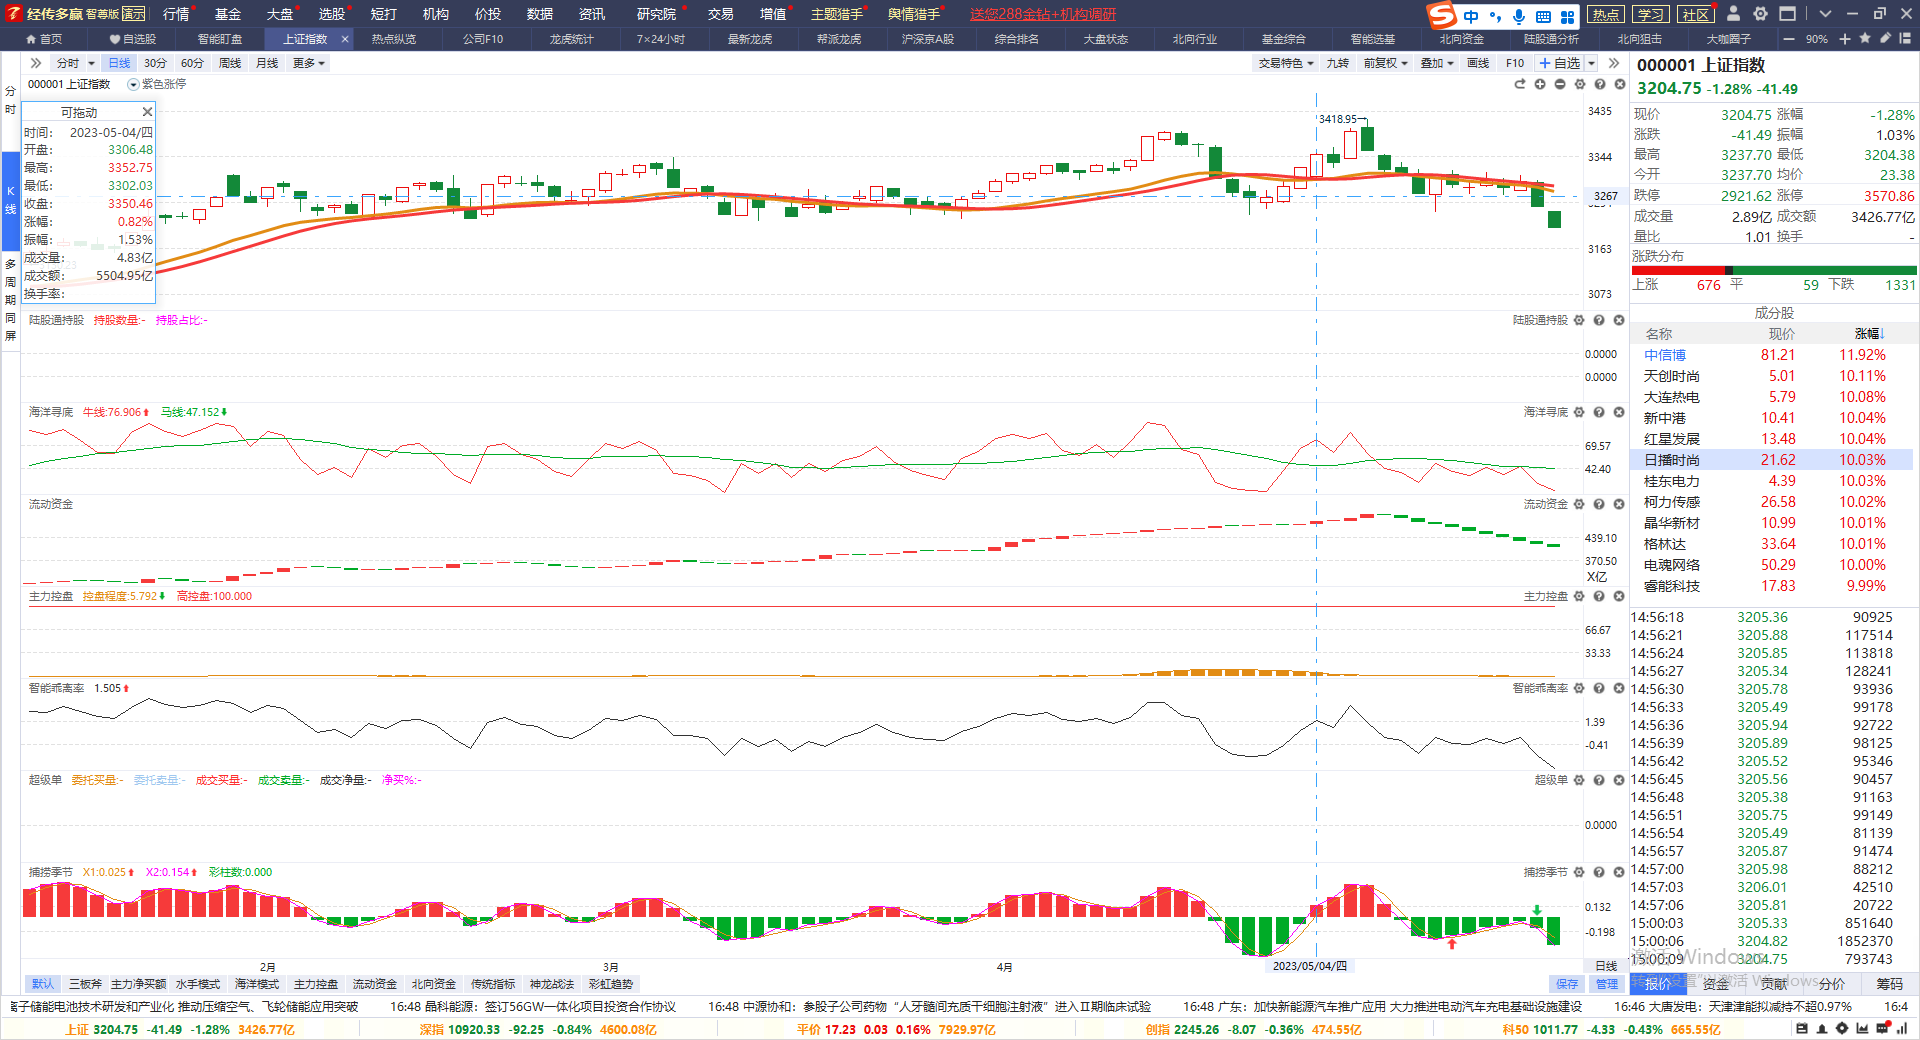Open the 更多 periods dropdown
Viewport: 1920px width, 1040px height.
click(309, 63)
